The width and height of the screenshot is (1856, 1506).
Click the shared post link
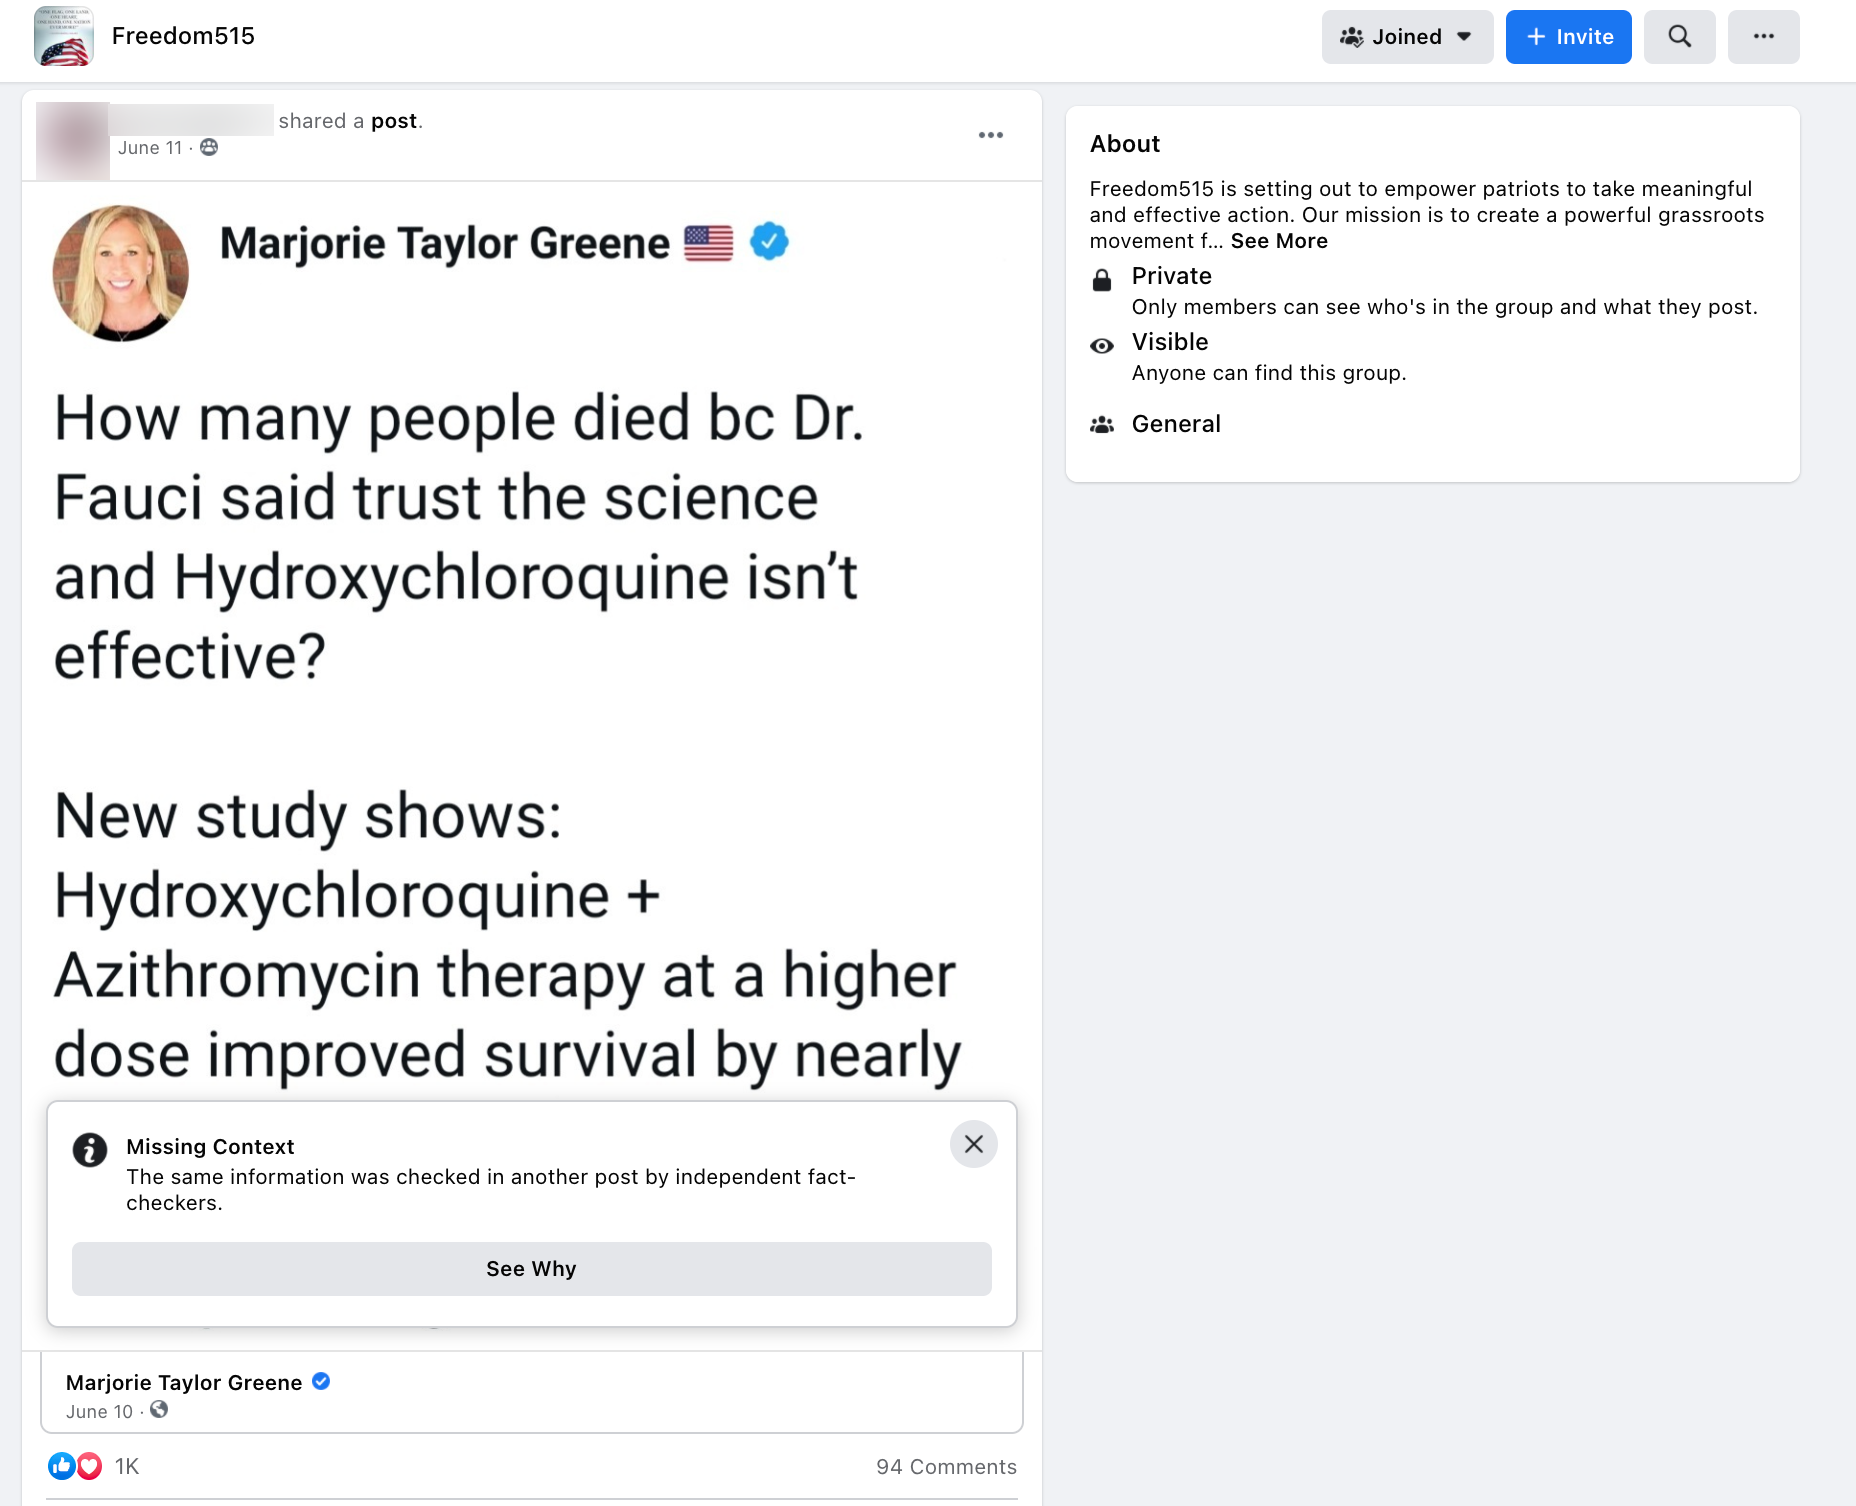(x=394, y=120)
